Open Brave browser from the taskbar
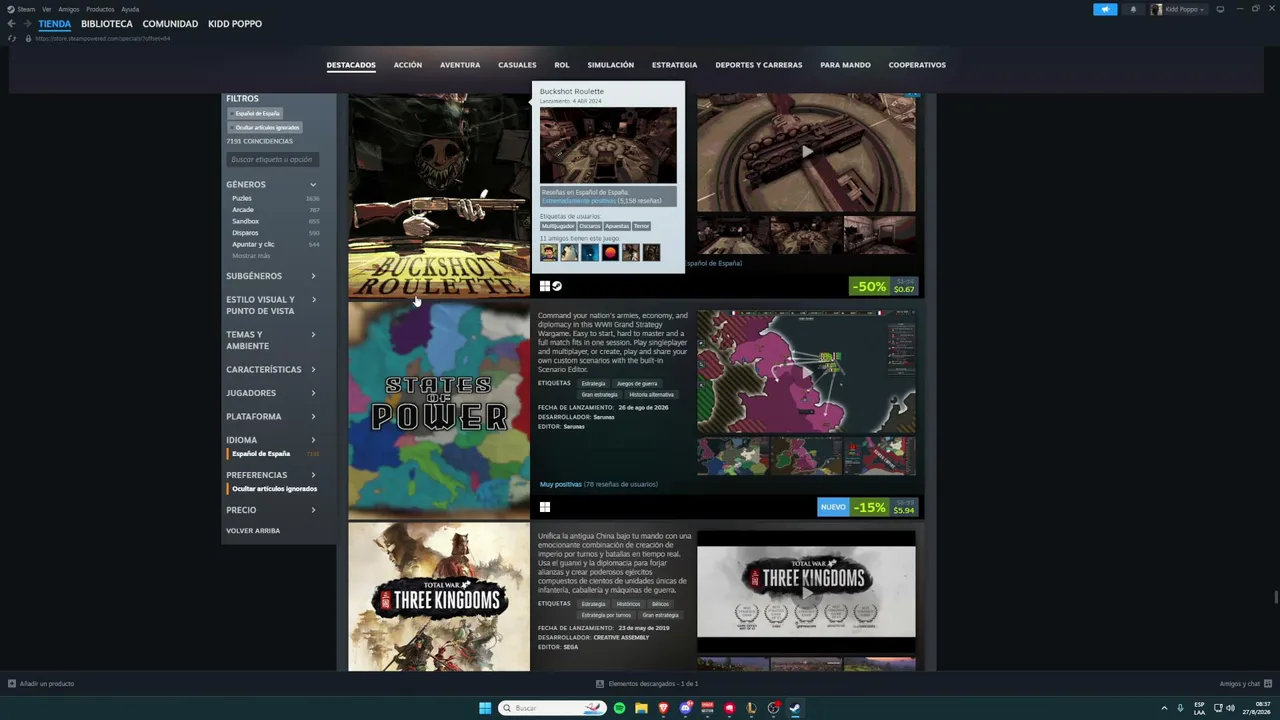Viewport: 1280px width, 720px height. [663, 708]
